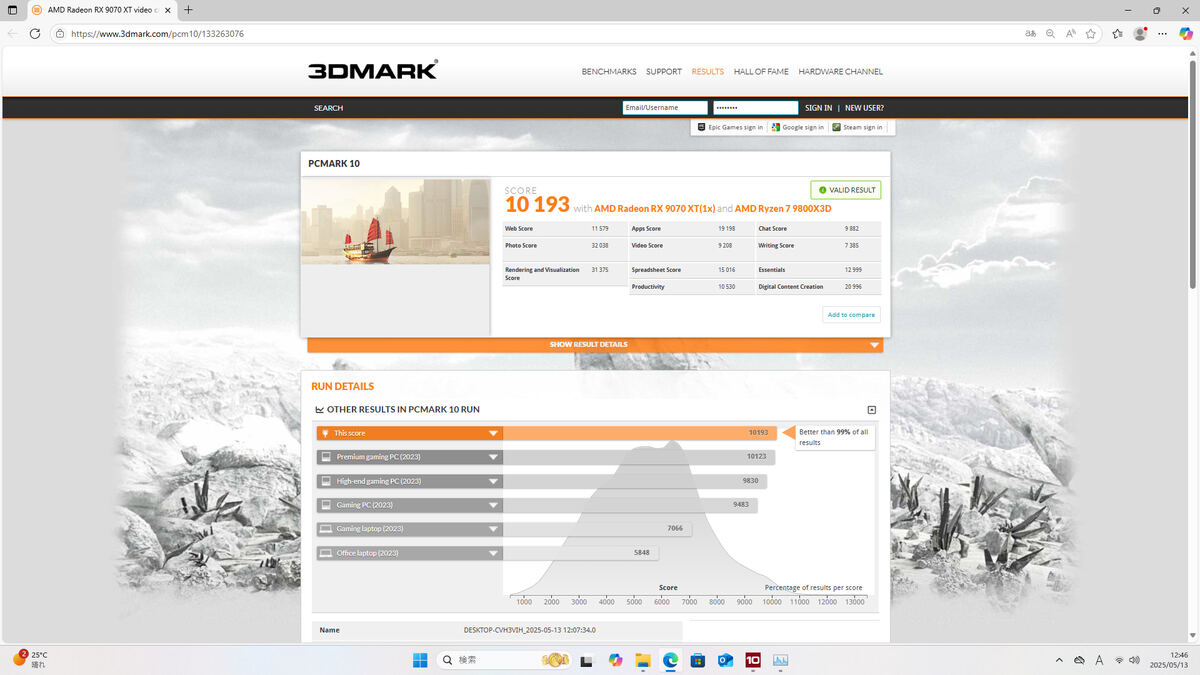Click the trophy icon on This score row
Screen dimensions: 1200x675
click(x=325, y=433)
